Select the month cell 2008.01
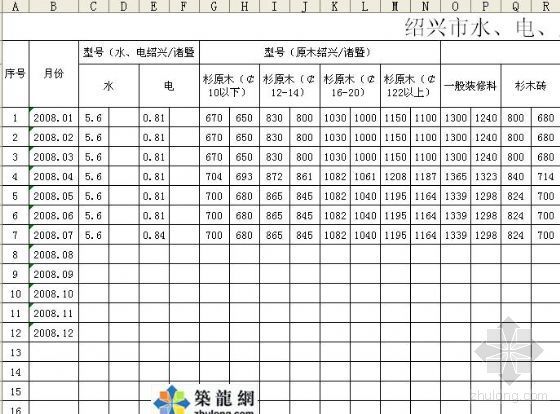 click(x=54, y=118)
